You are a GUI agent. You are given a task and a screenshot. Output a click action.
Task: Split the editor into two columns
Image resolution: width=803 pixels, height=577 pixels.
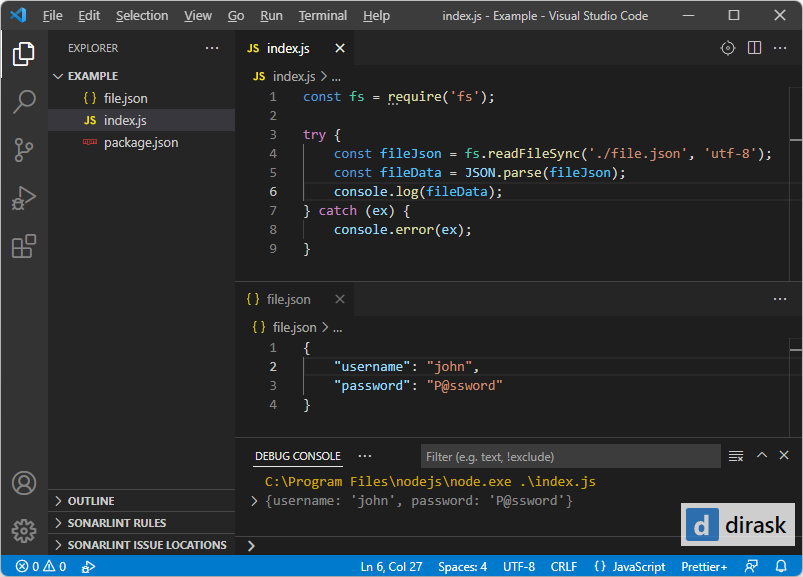[754, 47]
